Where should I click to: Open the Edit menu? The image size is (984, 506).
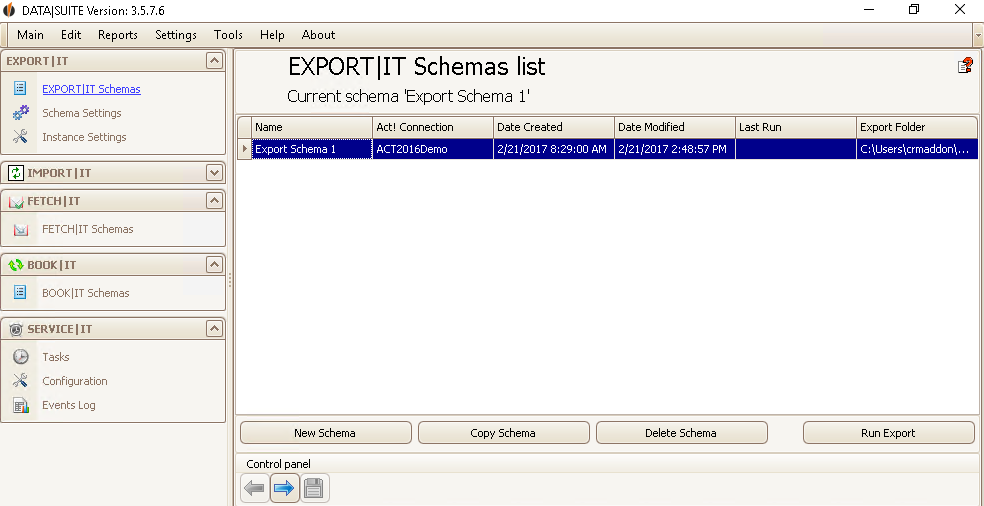pyautogui.click(x=71, y=35)
